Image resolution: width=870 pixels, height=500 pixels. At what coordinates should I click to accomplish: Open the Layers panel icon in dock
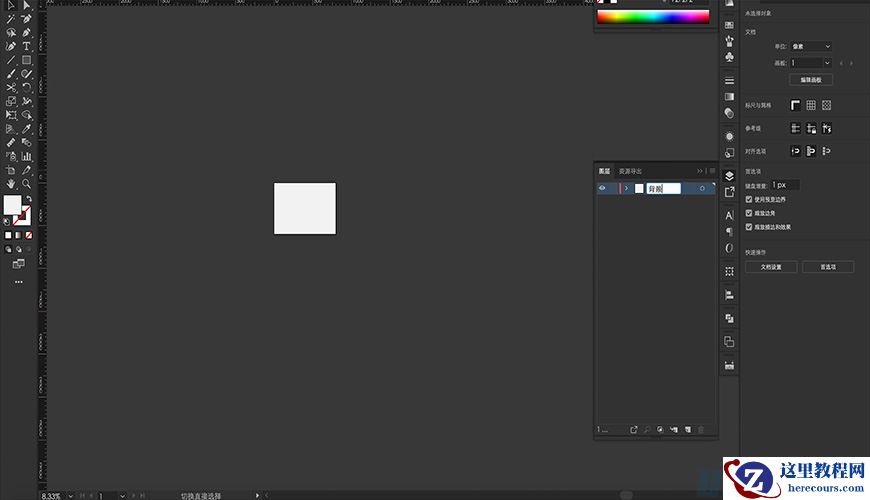729,176
